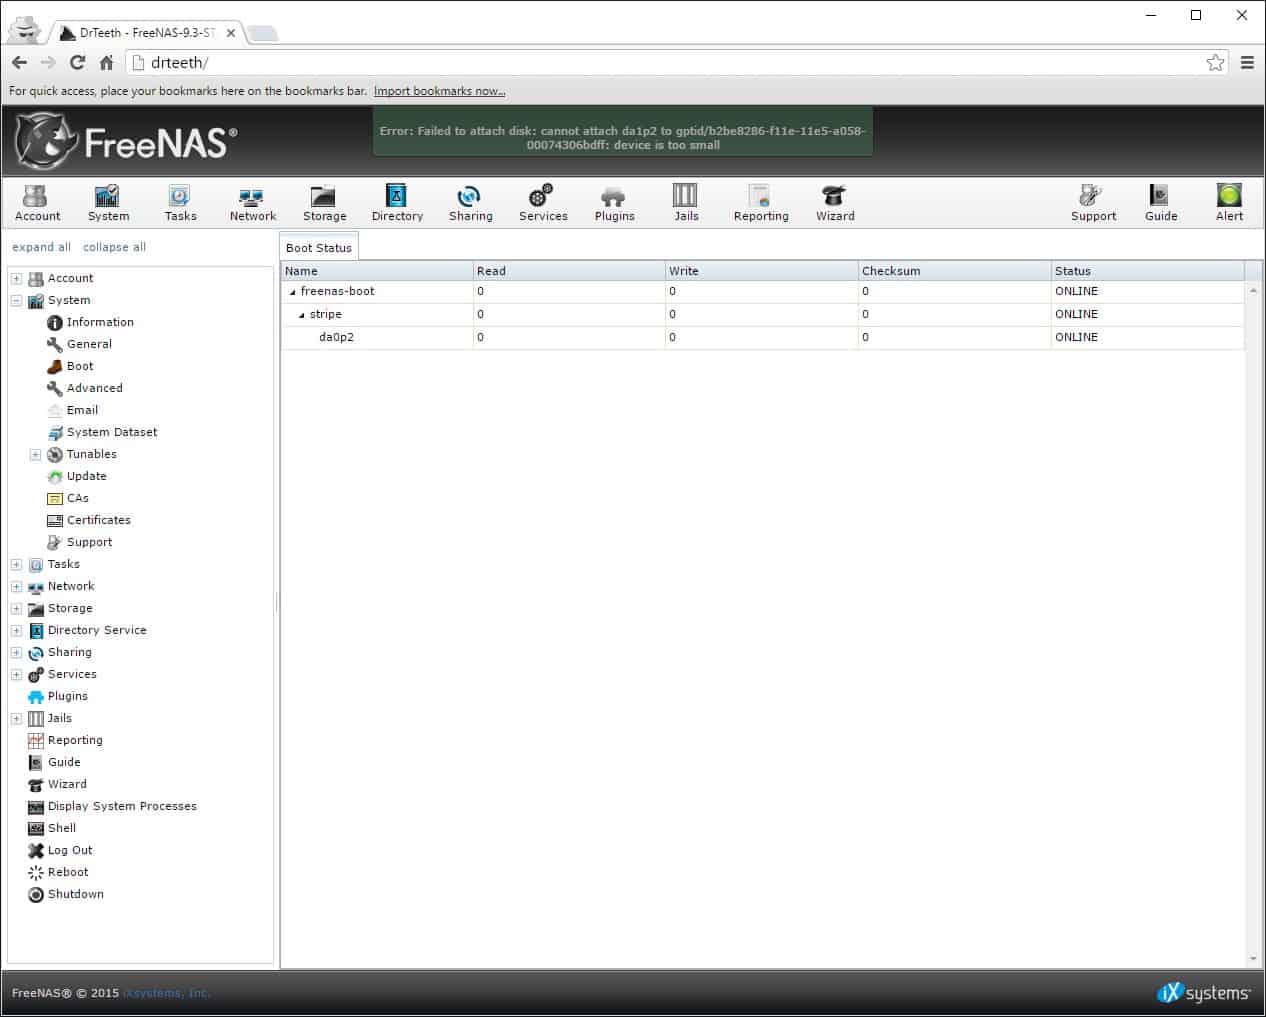
Task: Open the Sharing toolbar icon
Action: pos(470,202)
